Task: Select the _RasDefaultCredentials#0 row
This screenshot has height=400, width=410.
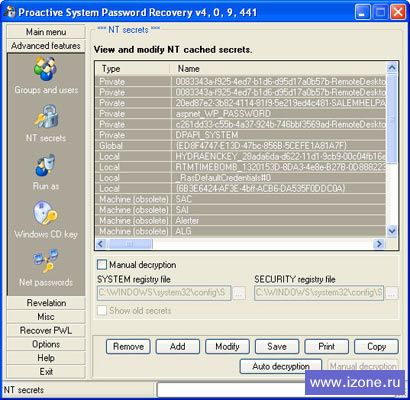Action: coord(241,178)
